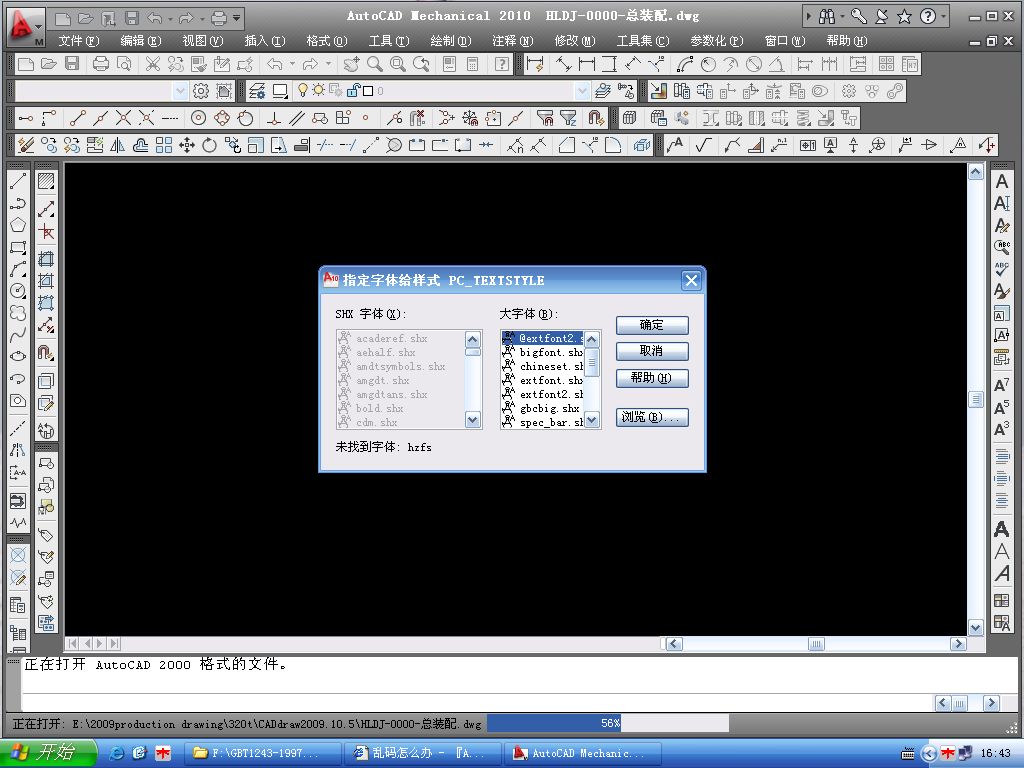Select the Polygon draw tool
1024x768 pixels.
click(x=18, y=225)
